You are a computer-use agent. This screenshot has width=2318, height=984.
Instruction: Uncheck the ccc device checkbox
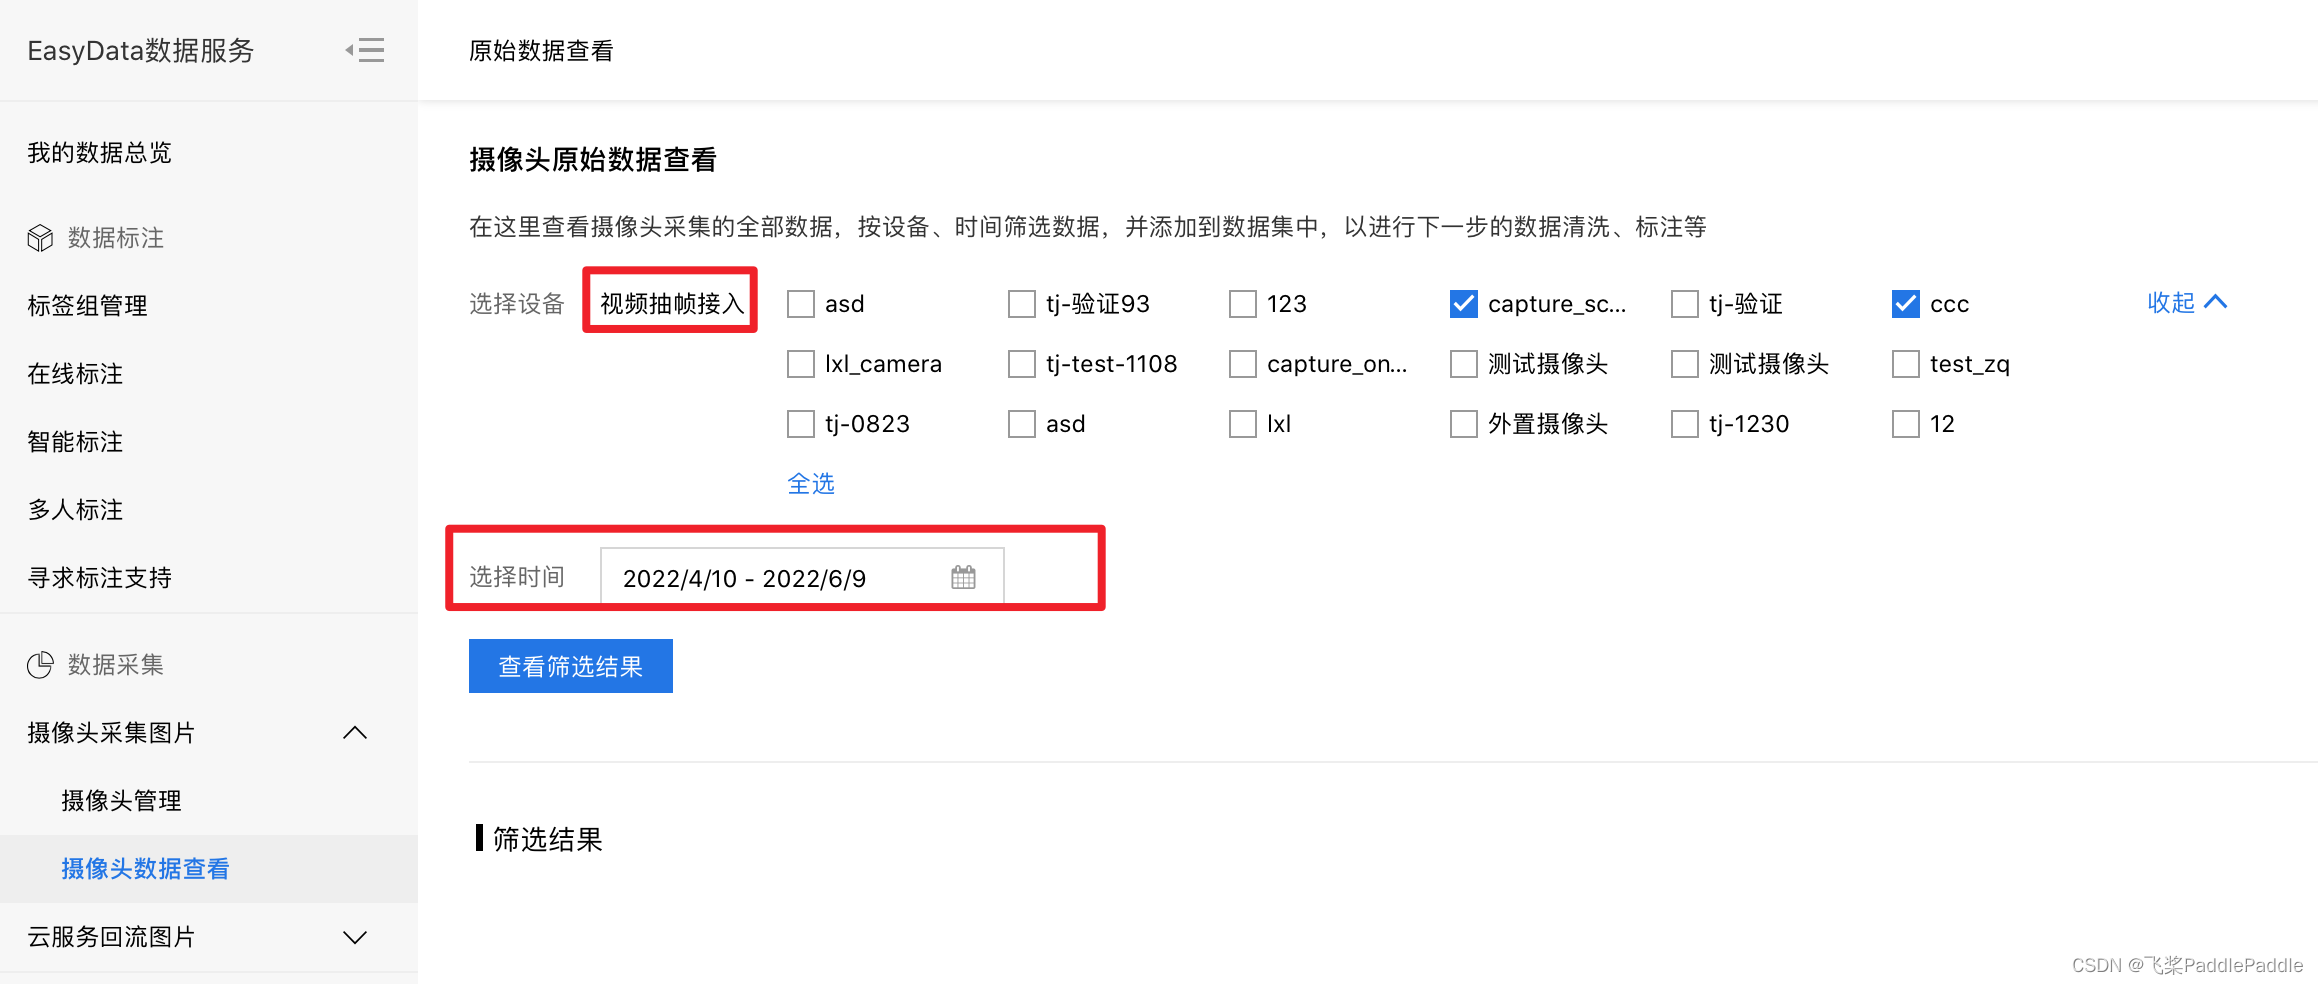(1906, 304)
